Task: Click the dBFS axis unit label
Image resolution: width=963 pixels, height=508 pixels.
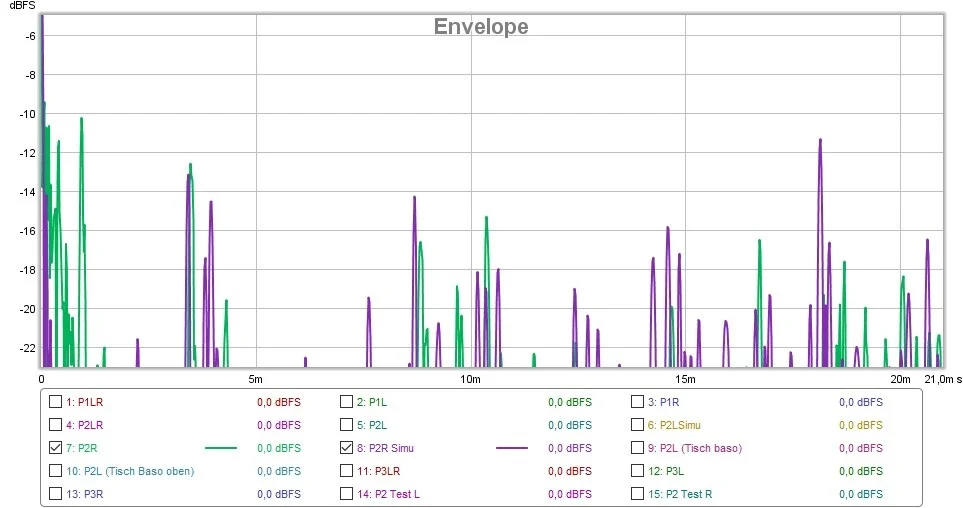Action: pyautogui.click(x=22, y=5)
